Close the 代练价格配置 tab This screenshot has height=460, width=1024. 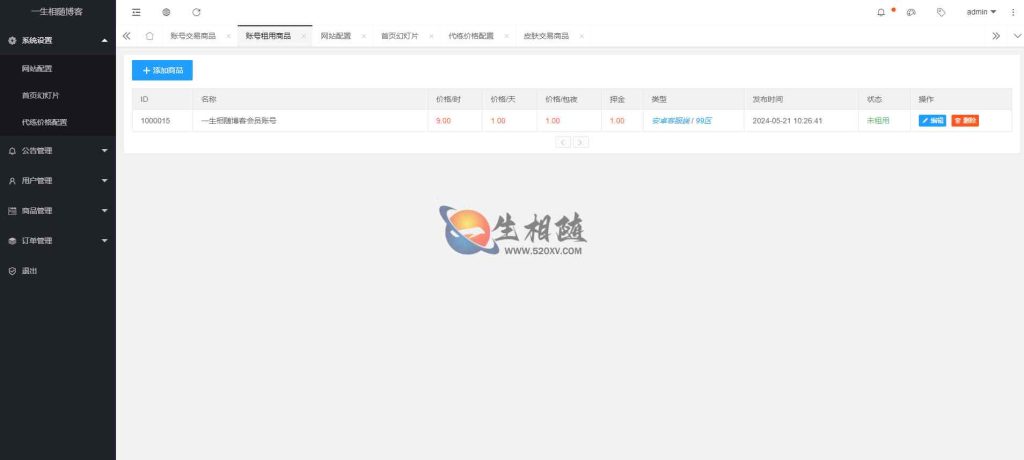506,36
